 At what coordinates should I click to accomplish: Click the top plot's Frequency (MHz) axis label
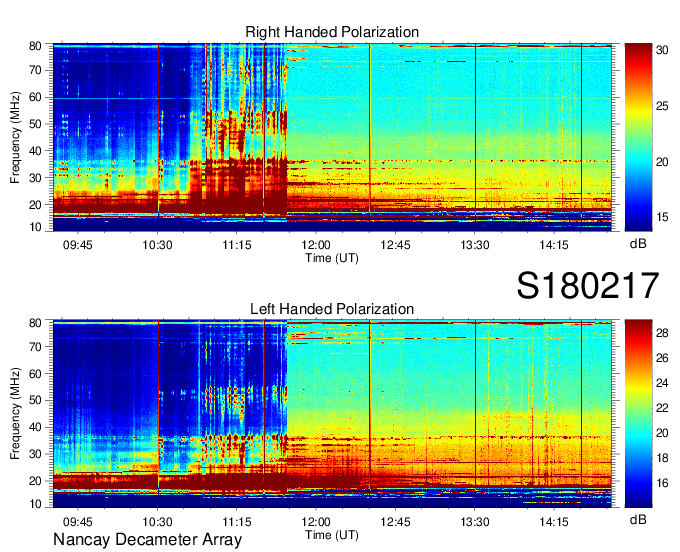[15, 137]
